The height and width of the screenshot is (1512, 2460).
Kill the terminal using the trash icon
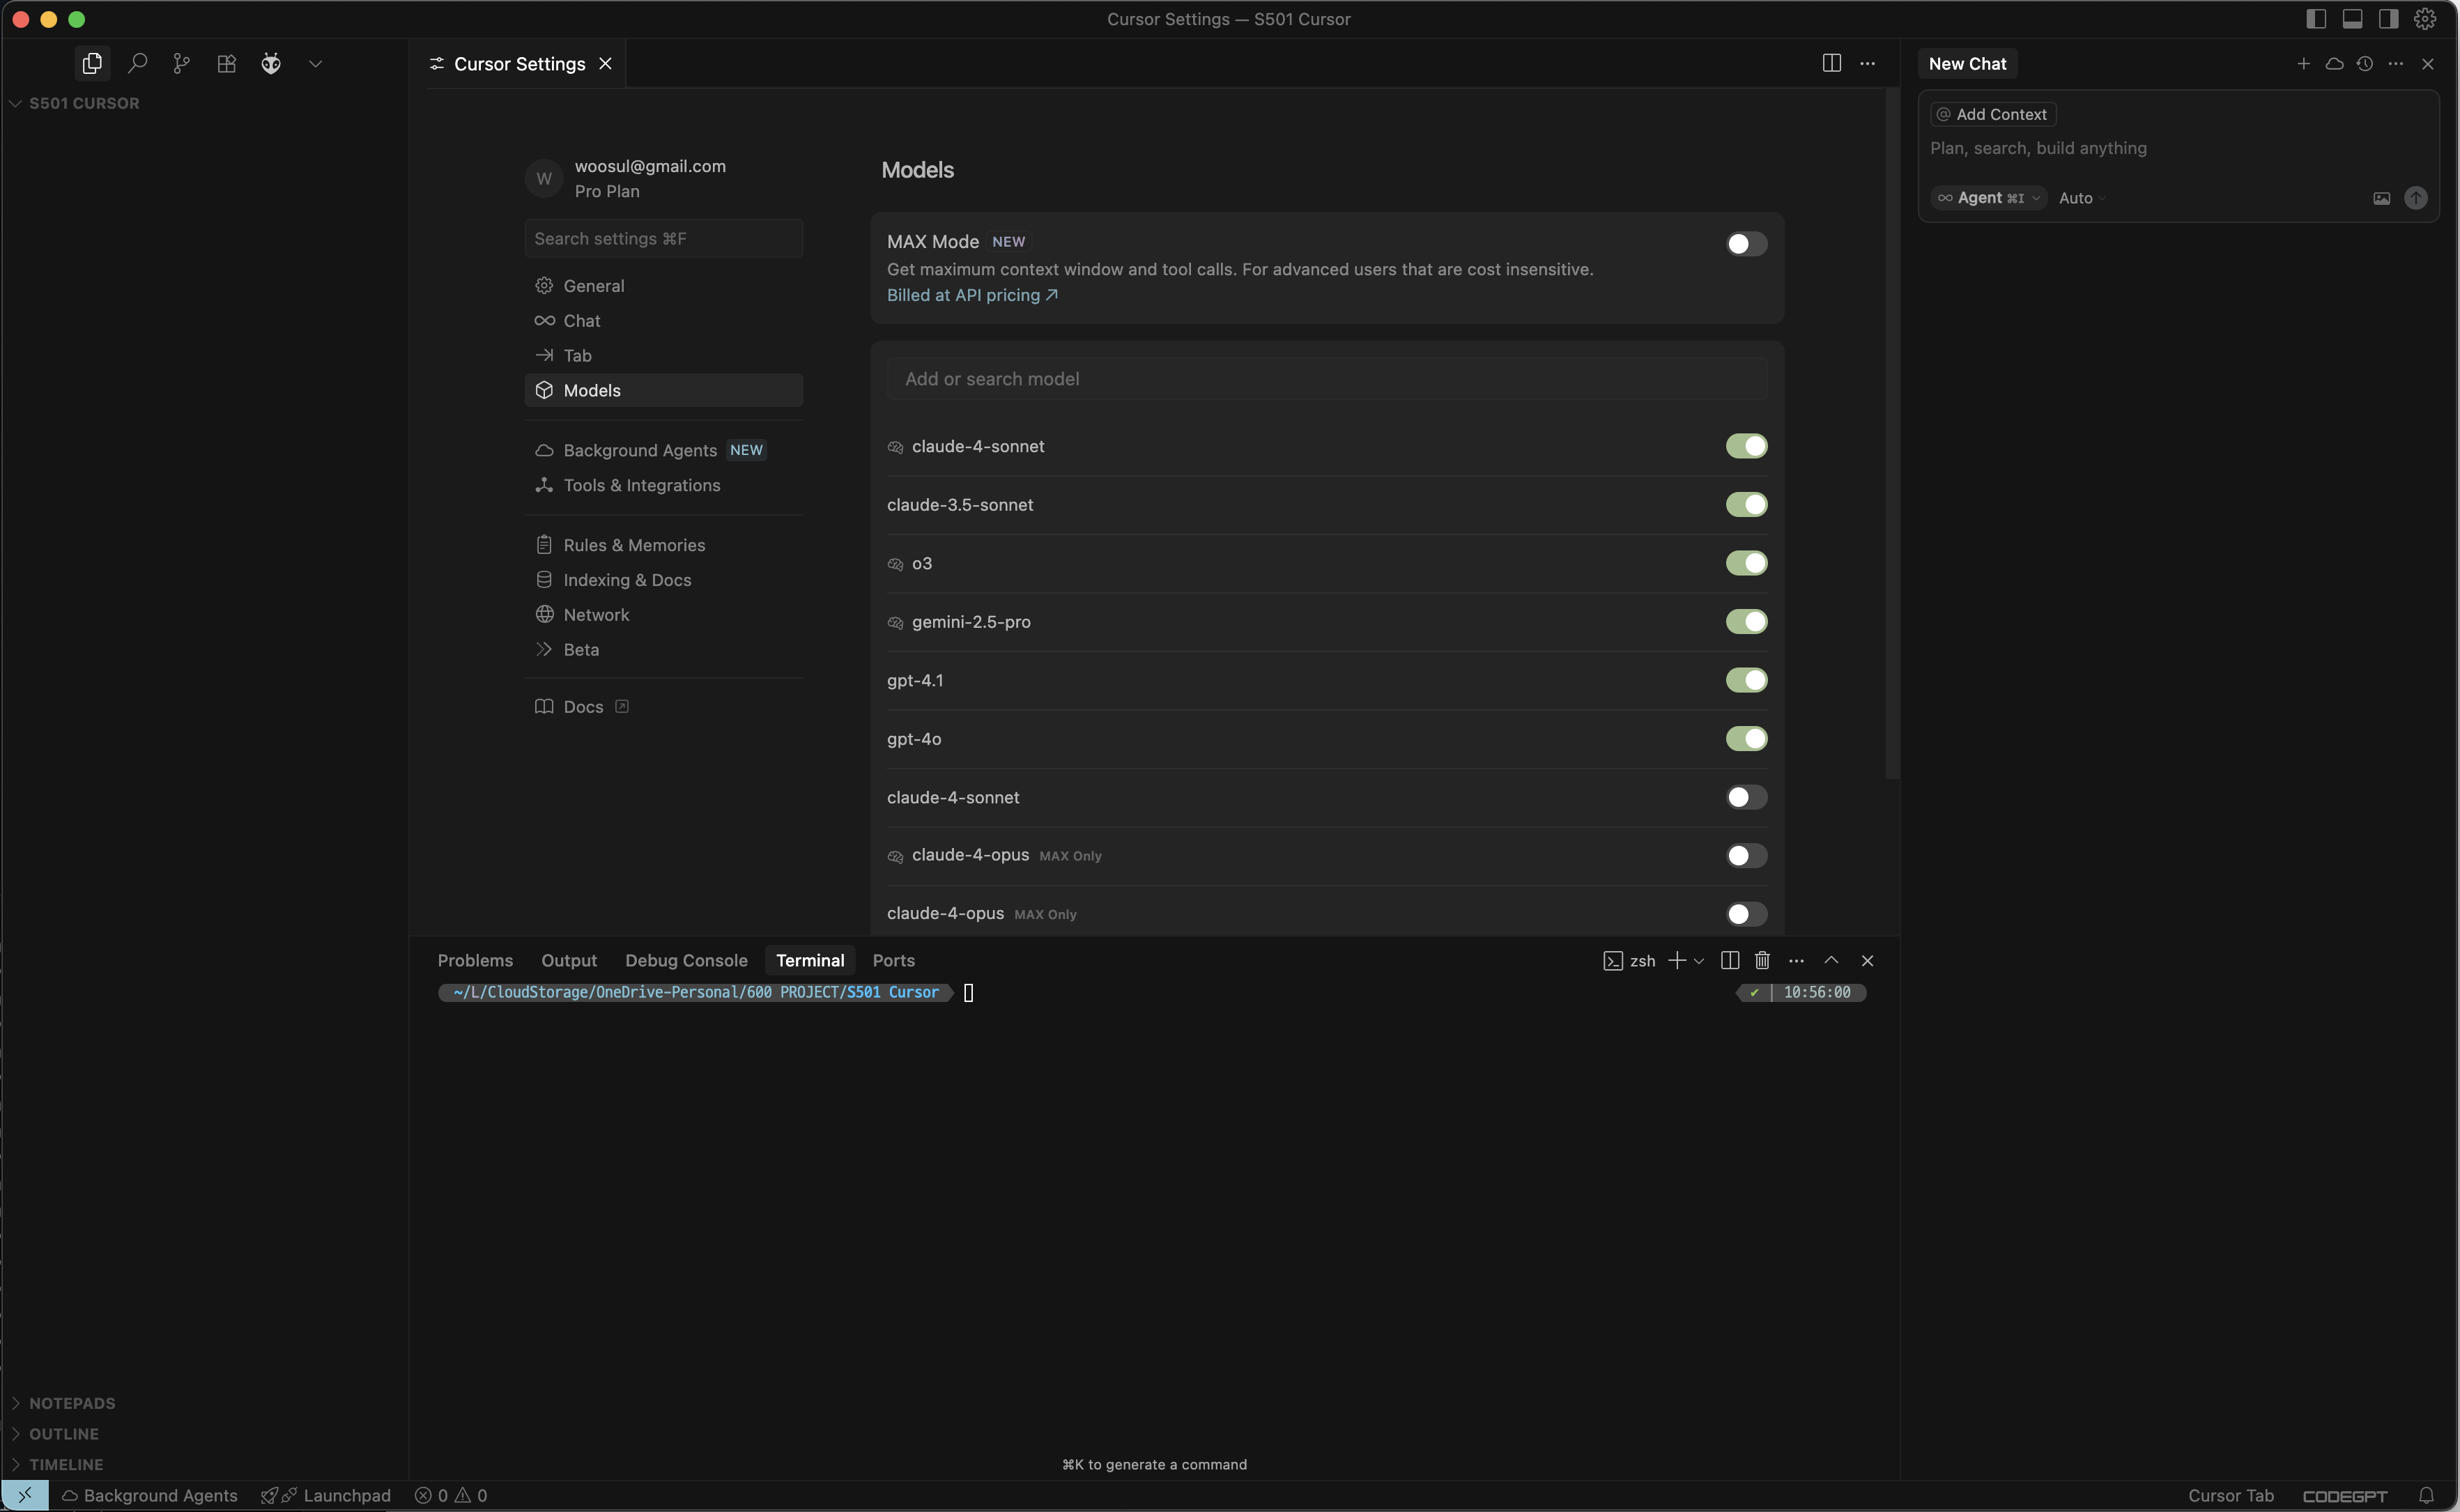pos(1762,960)
